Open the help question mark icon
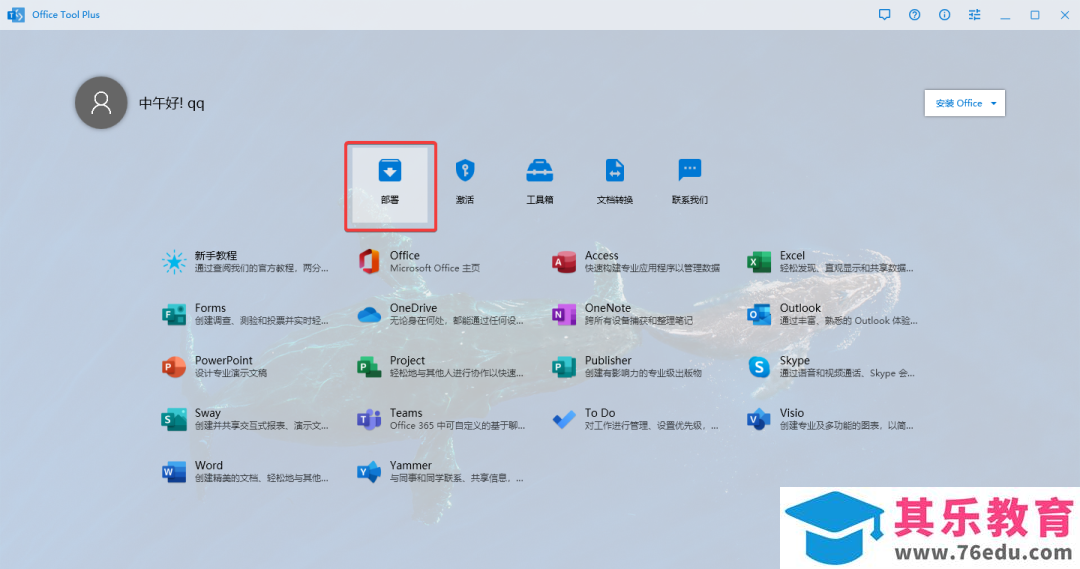This screenshot has width=1080, height=569. (x=915, y=14)
